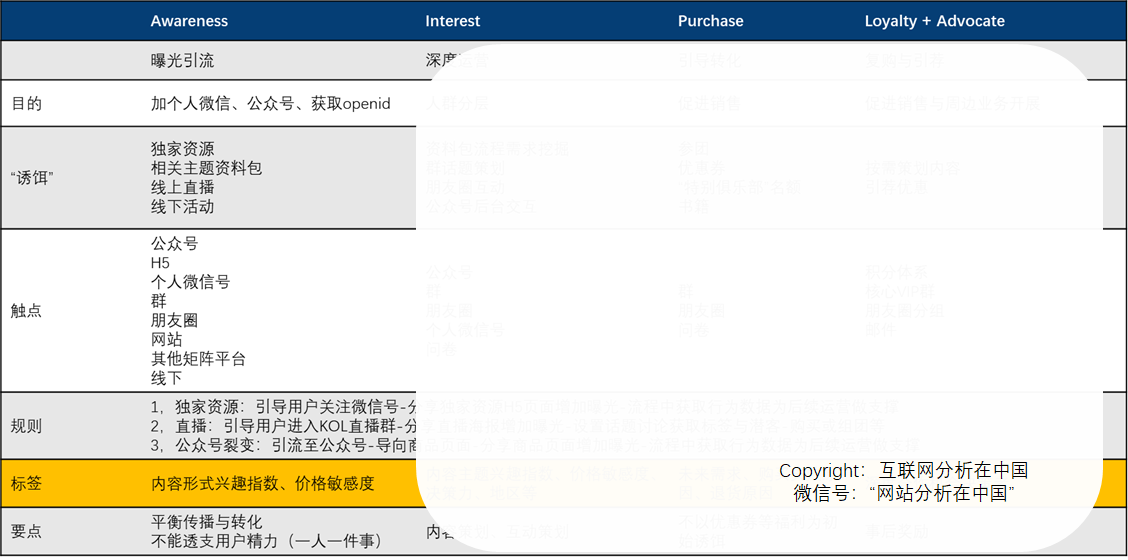This screenshot has height=560, width=1128.
Task: Click the 曝光引流 cell
Action: (x=182, y=61)
